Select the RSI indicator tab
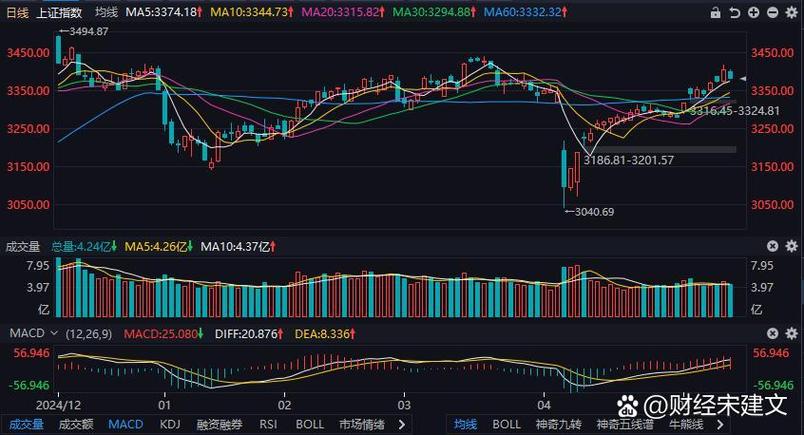 pyautogui.click(x=268, y=424)
